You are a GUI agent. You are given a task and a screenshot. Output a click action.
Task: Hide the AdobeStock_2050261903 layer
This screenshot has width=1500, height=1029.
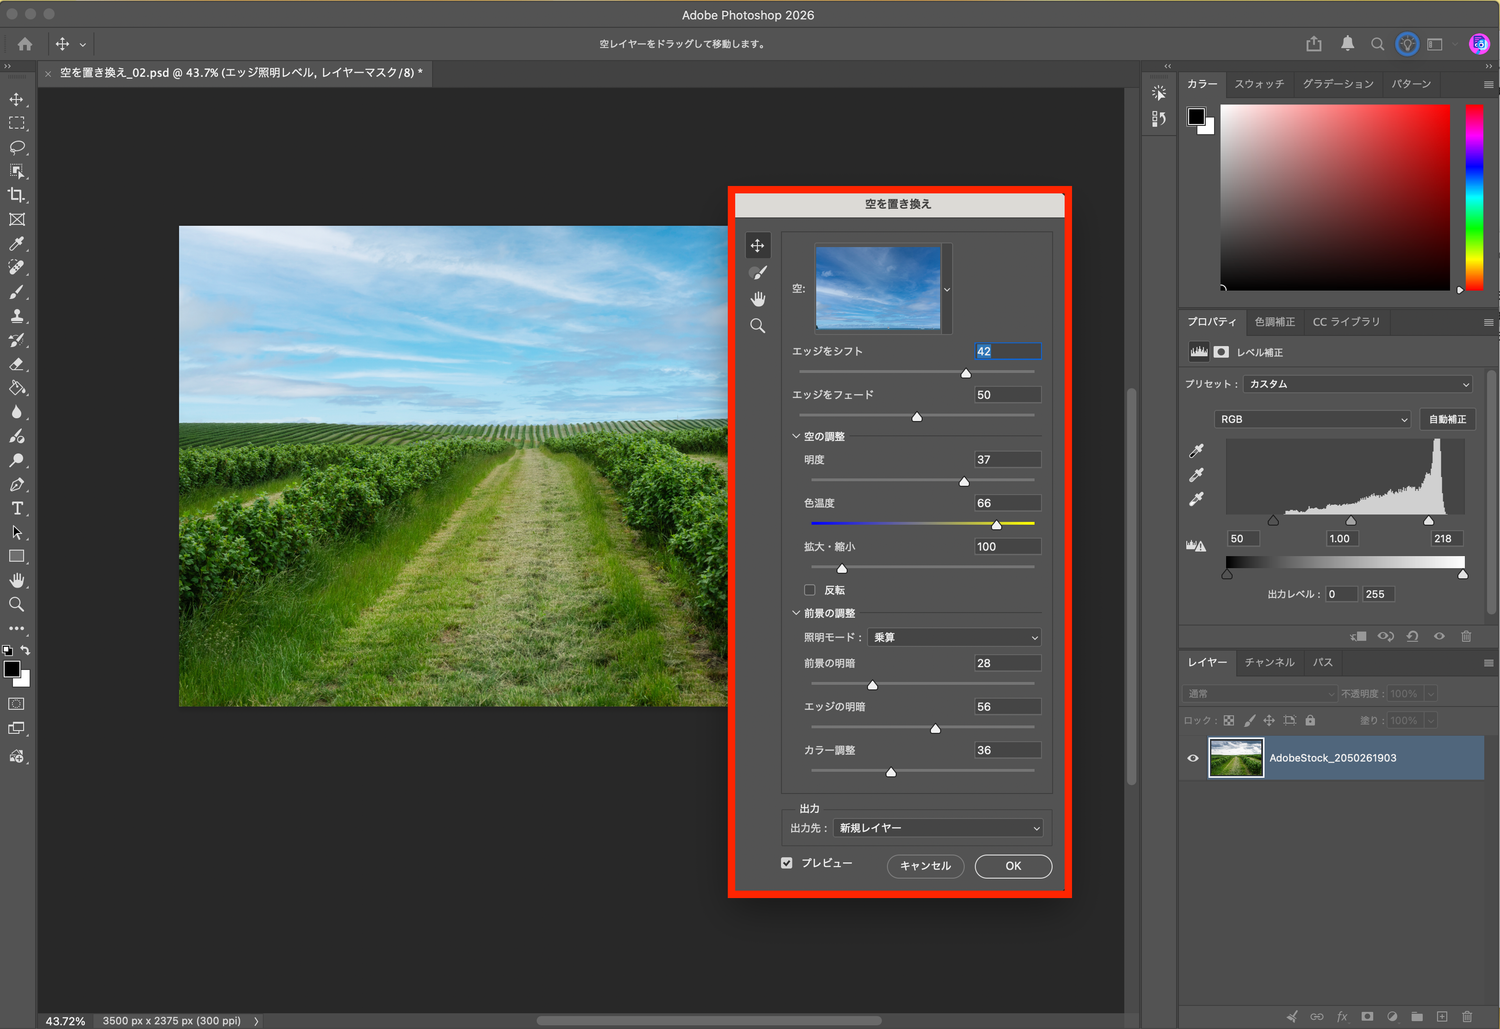tap(1193, 758)
